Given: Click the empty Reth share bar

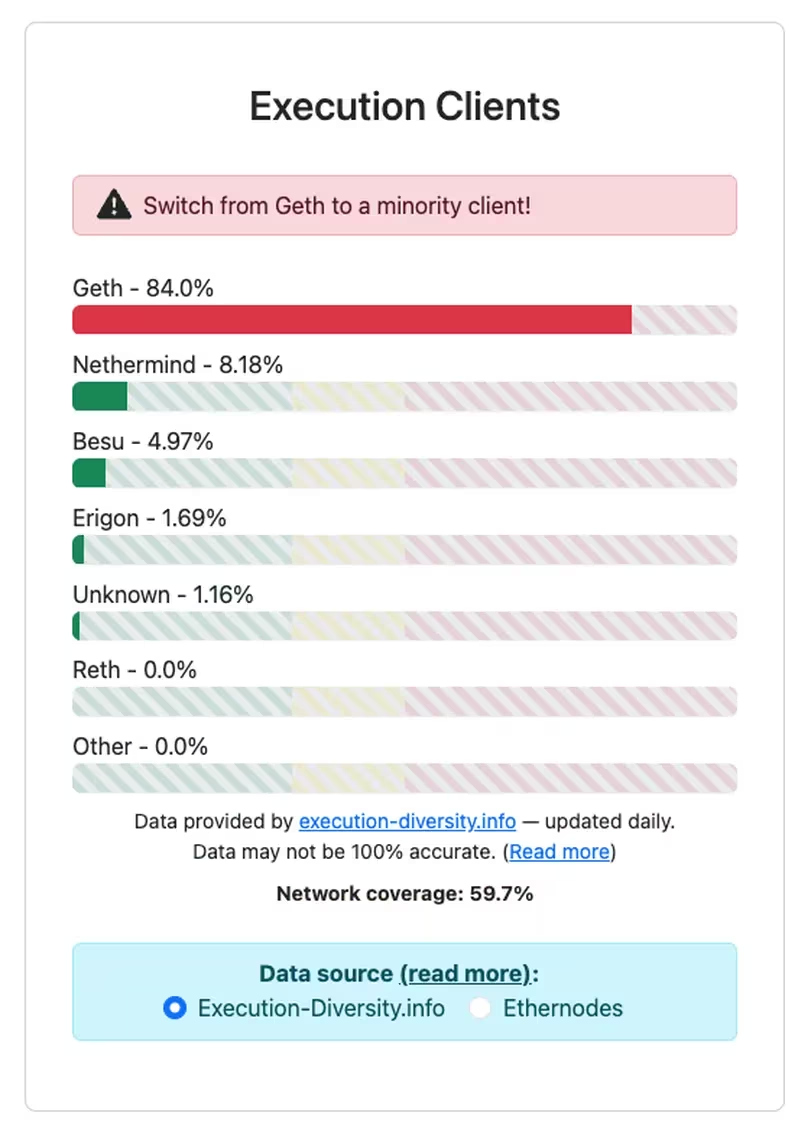Looking at the screenshot, I should click(x=404, y=702).
